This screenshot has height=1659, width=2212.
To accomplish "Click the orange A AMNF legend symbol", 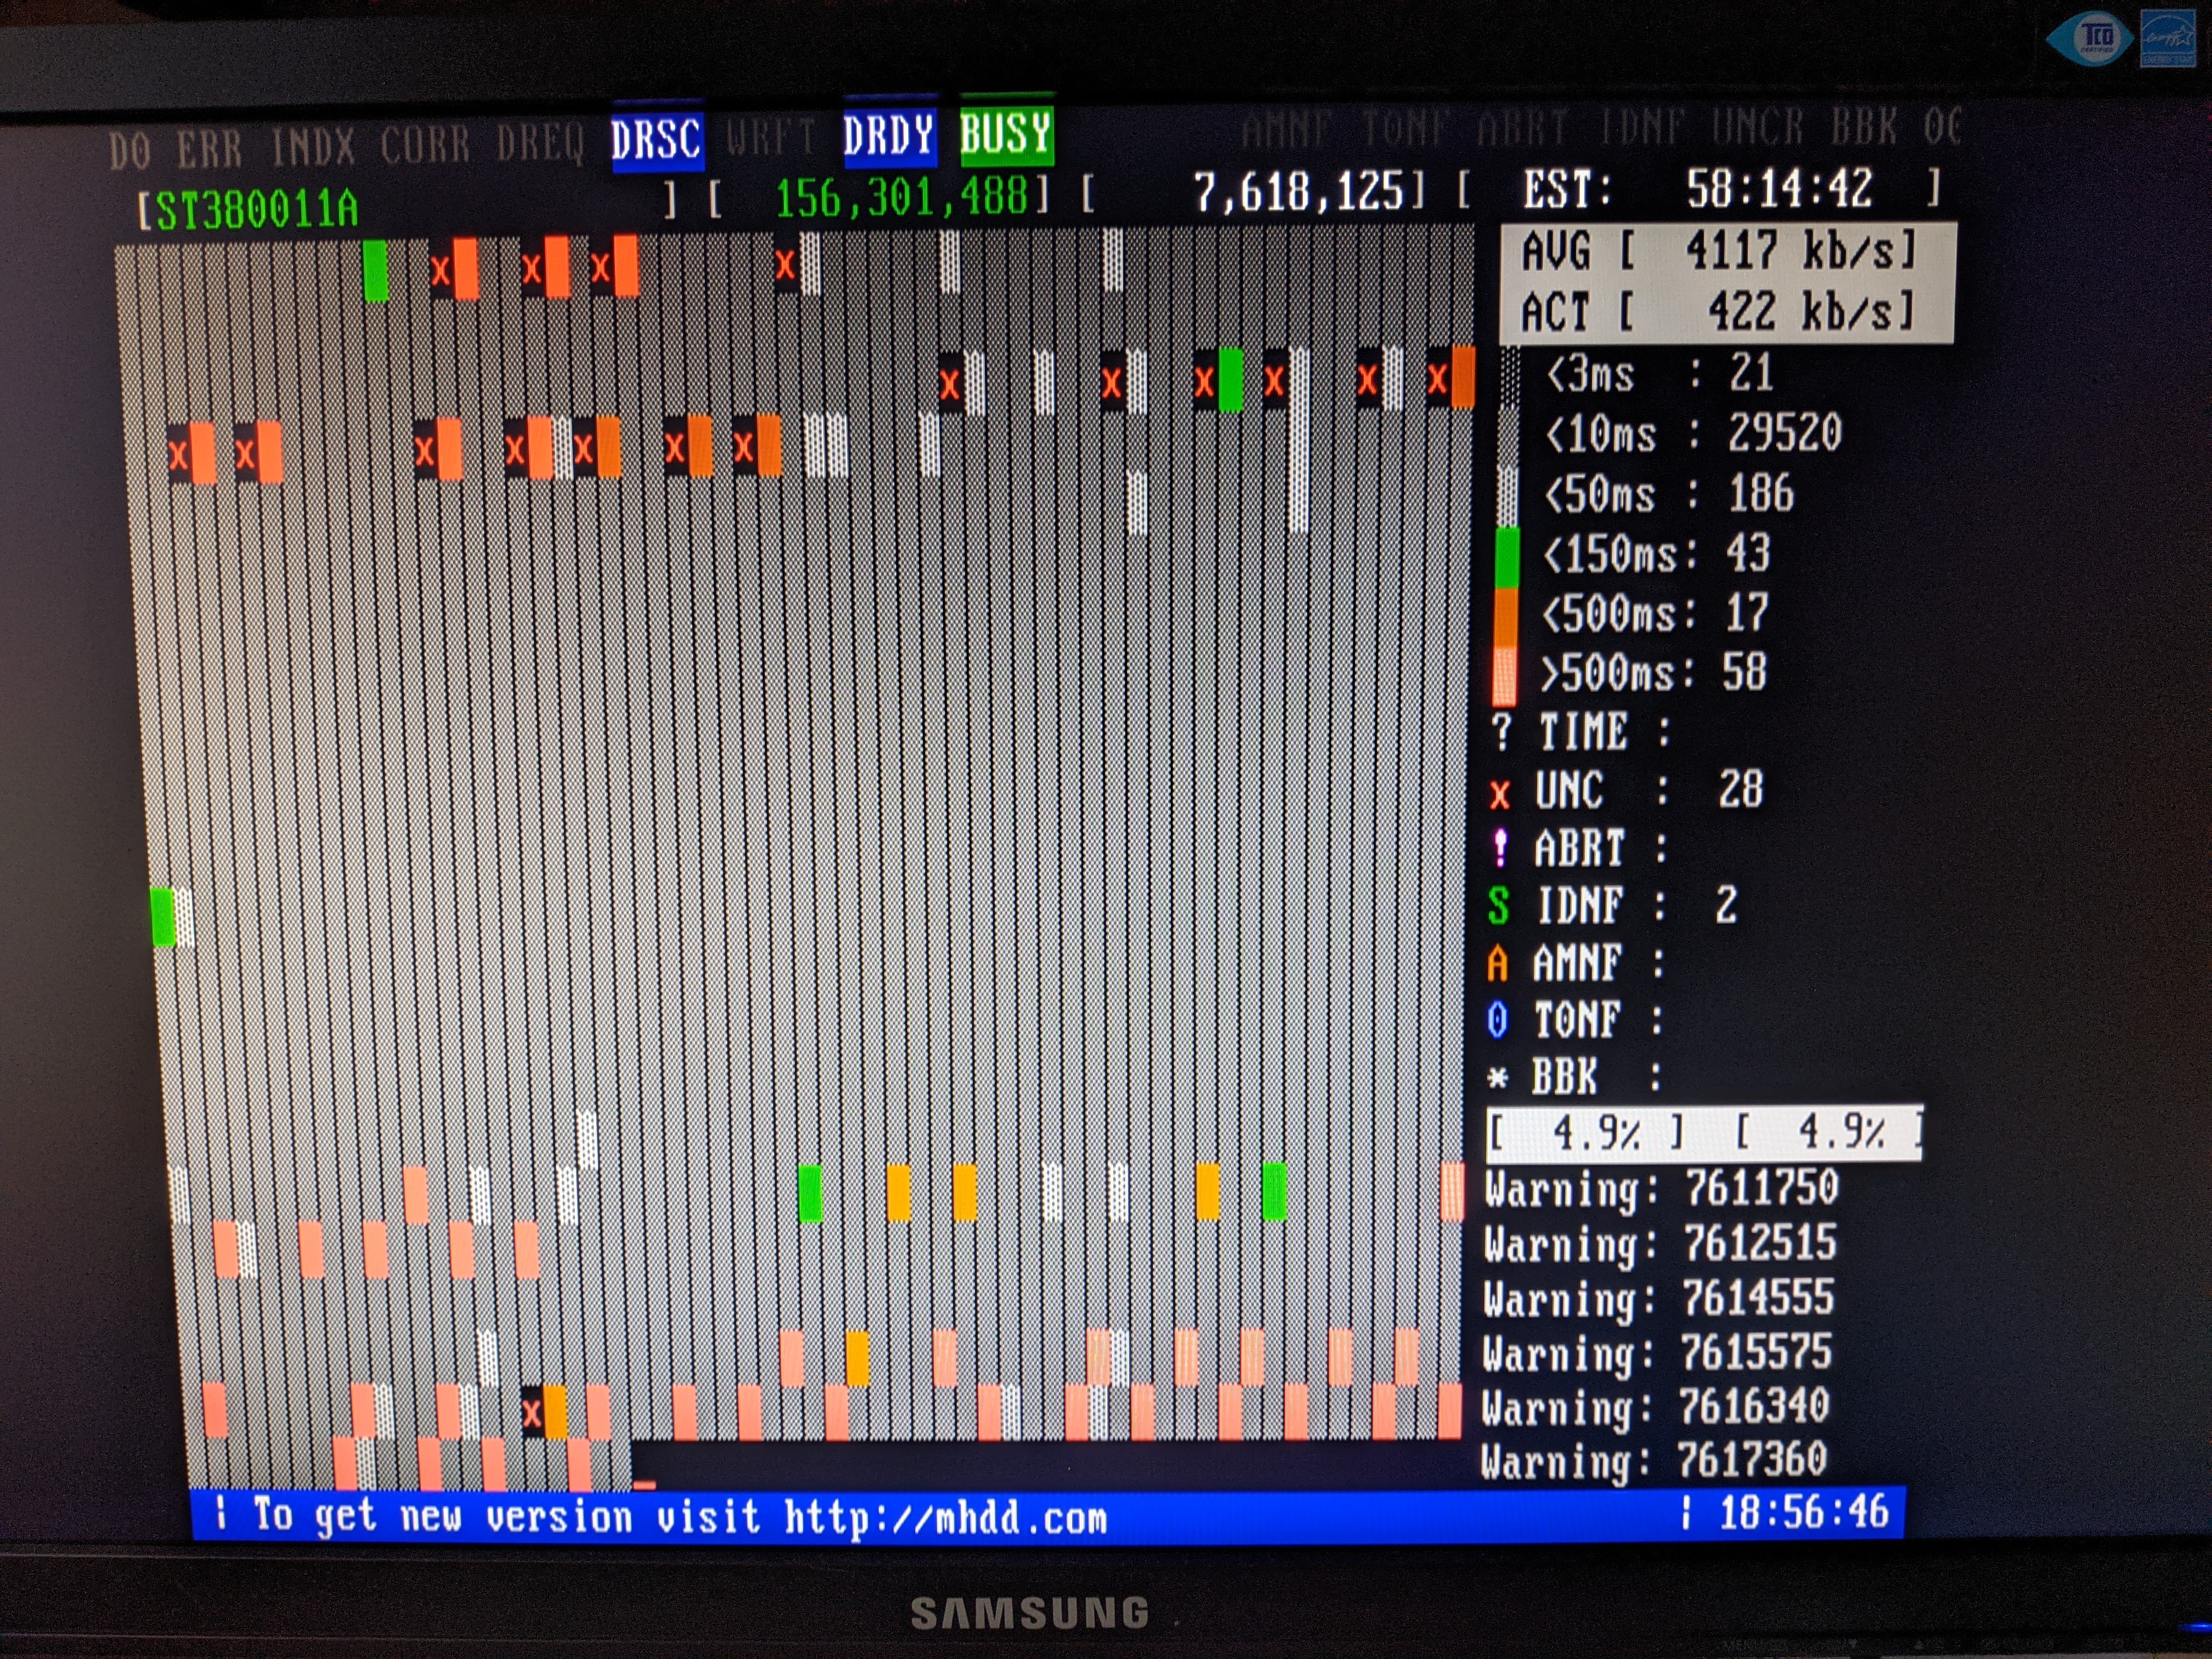I will pos(1497,964).
